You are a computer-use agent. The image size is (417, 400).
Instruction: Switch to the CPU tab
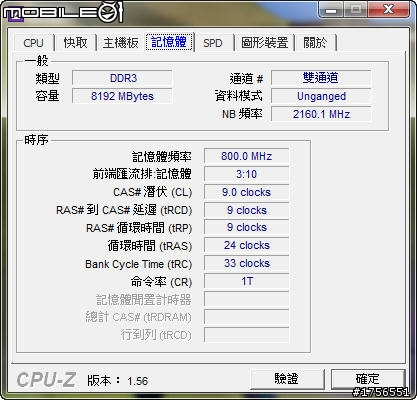34,43
